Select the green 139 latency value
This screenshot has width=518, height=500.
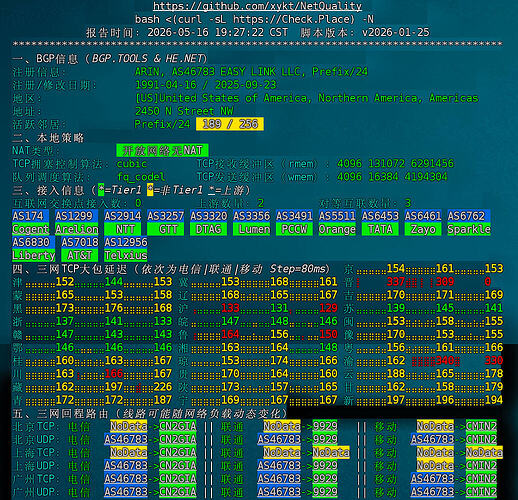tap(396, 308)
